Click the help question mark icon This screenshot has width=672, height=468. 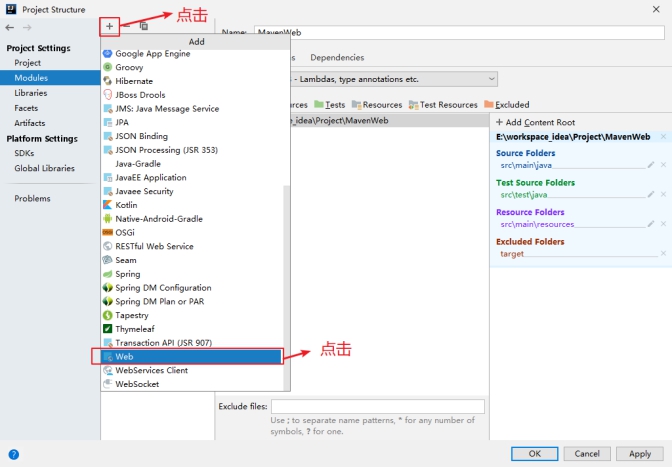pos(12,455)
